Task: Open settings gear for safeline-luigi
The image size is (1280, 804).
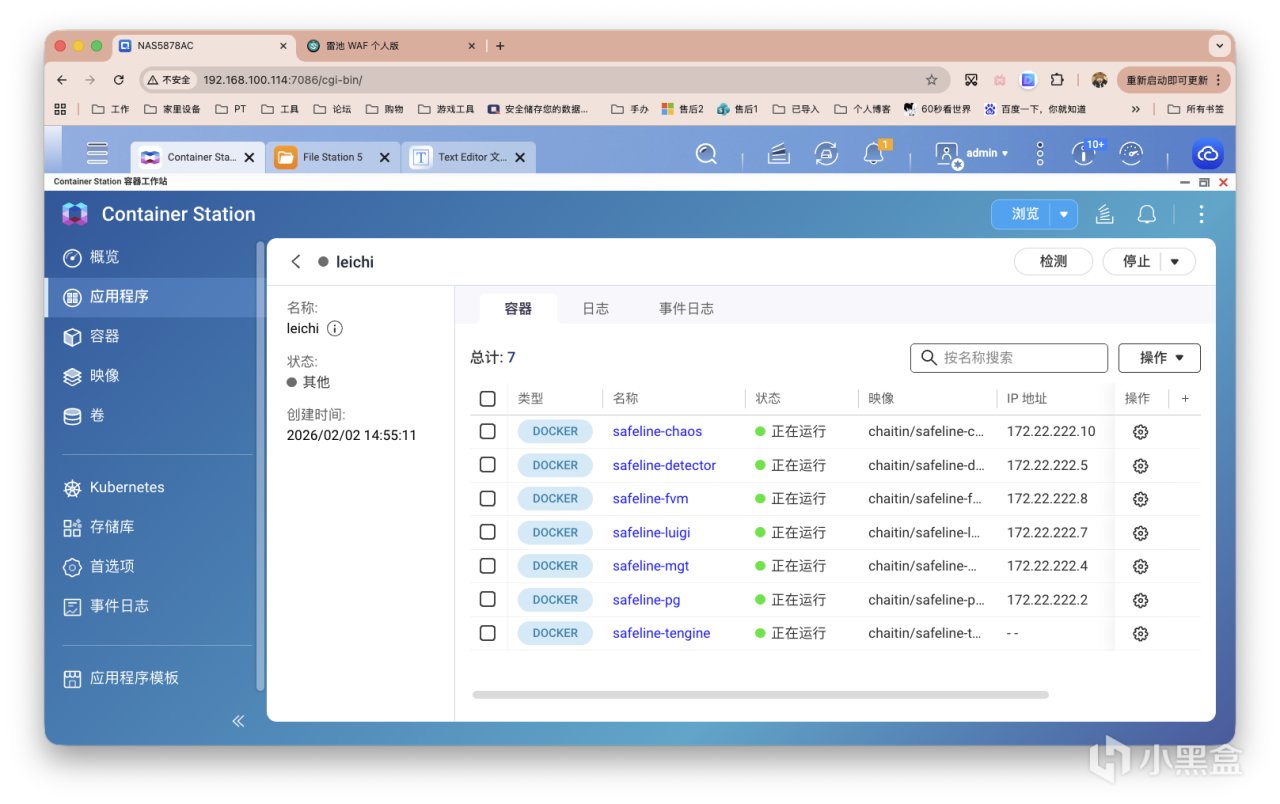Action: [x=1140, y=533]
